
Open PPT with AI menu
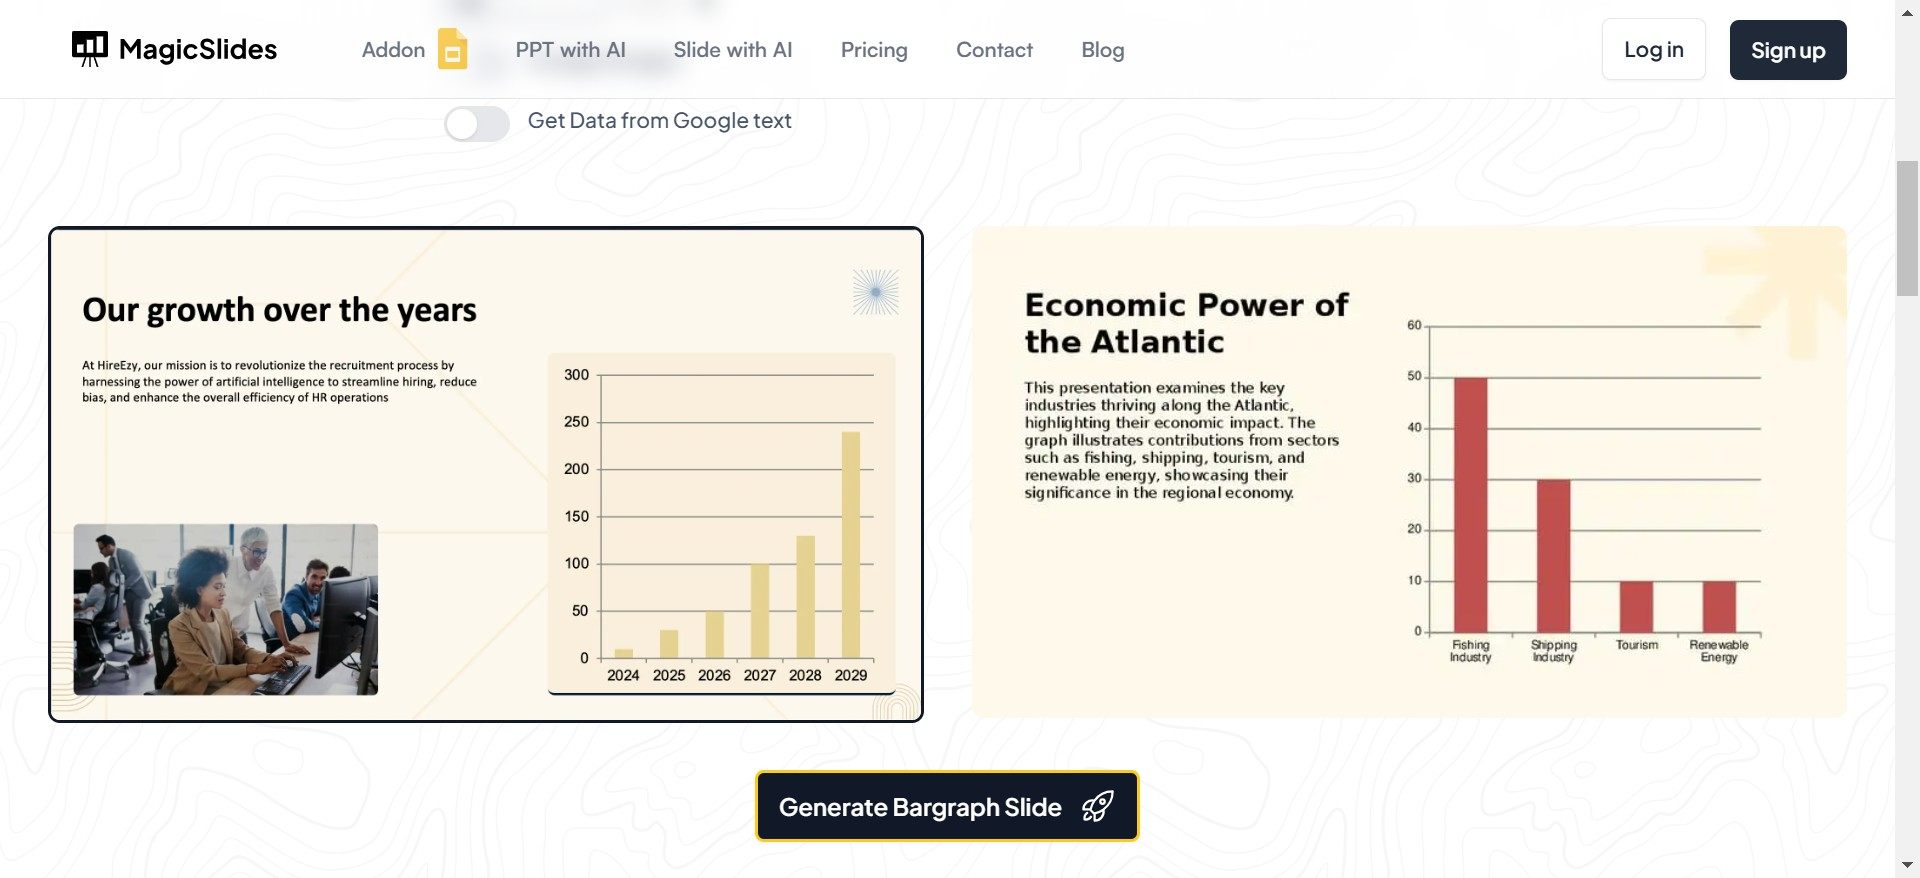point(570,50)
